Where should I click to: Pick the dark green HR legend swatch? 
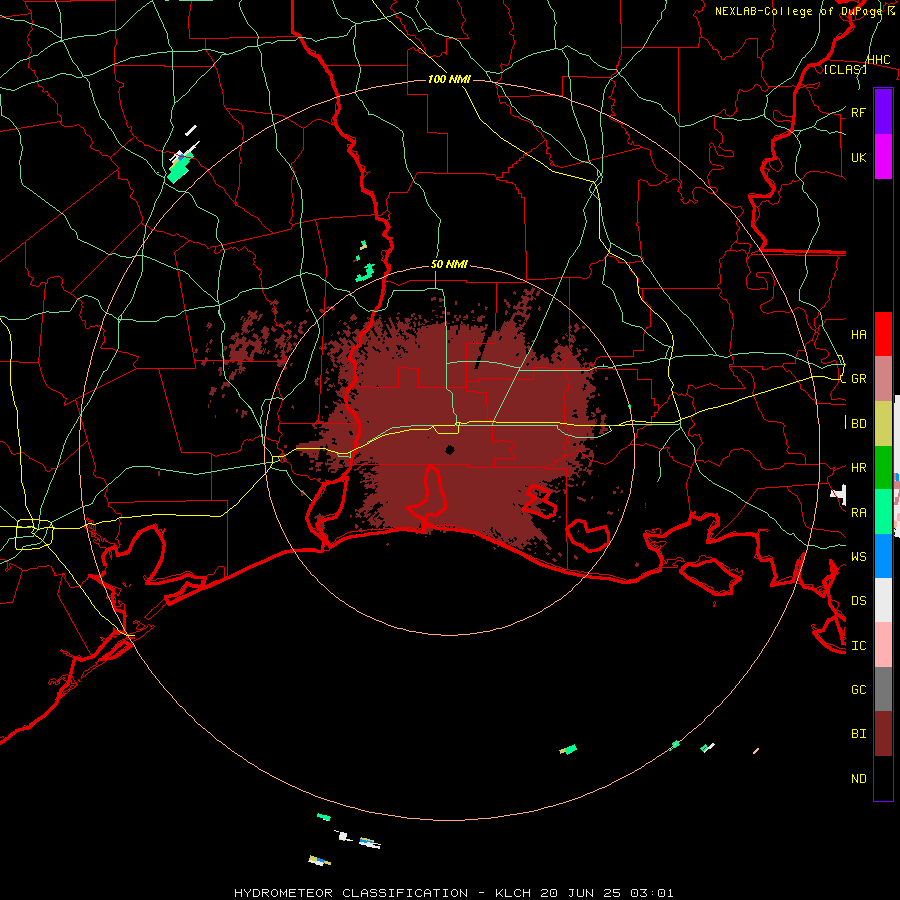883,468
